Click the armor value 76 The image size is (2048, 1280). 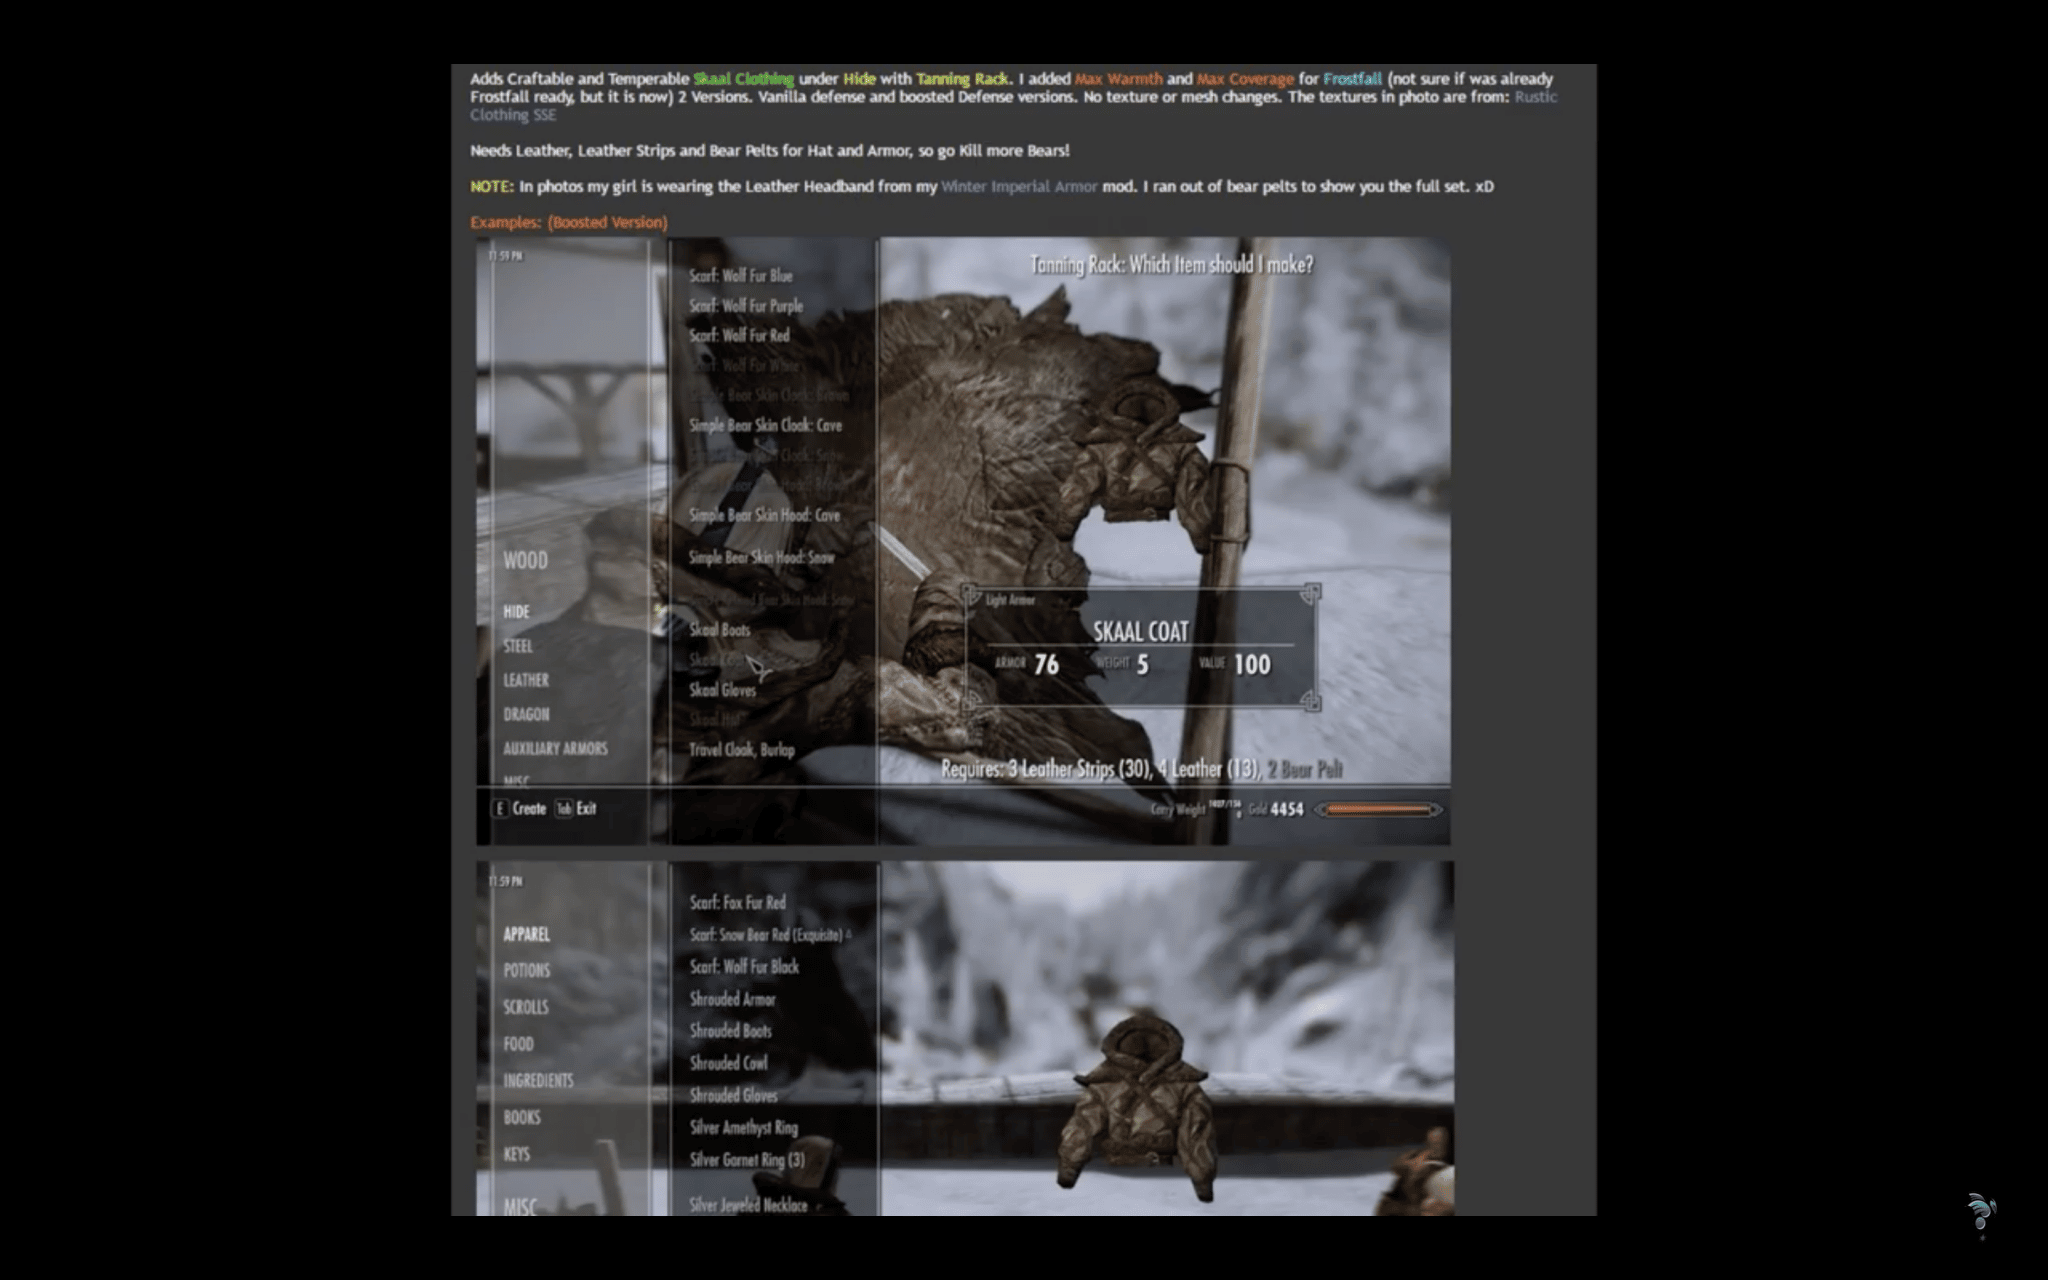click(1046, 665)
